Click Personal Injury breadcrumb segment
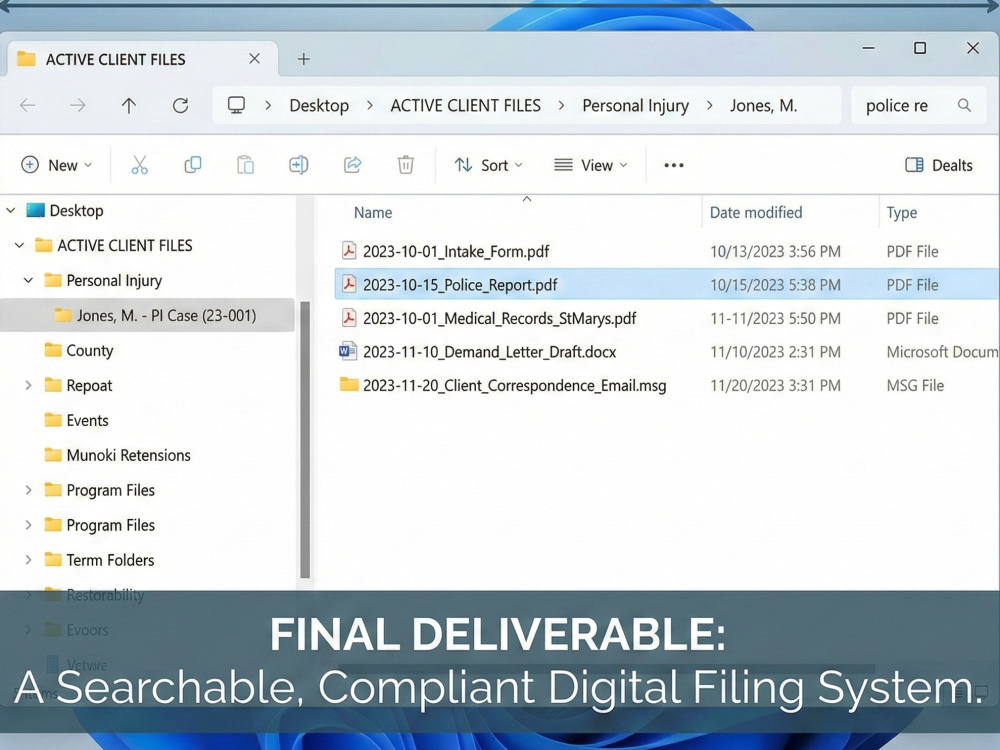Screen dimensions: 1000x750 pyautogui.click(x=635, y=105)
